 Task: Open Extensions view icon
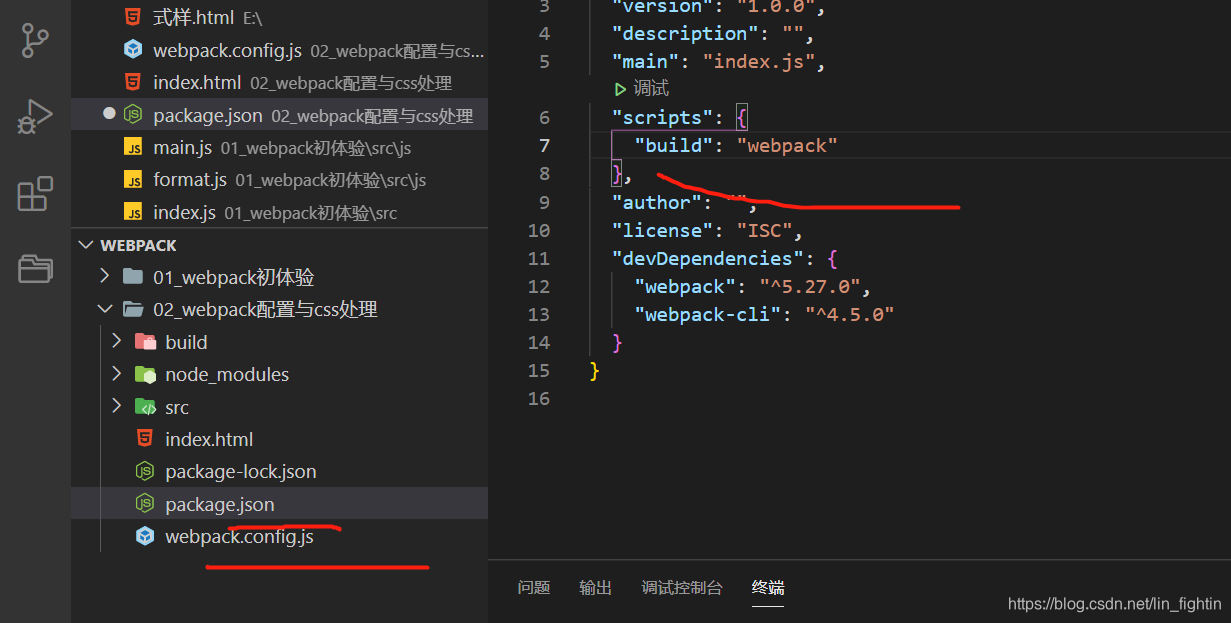[35, 193]
